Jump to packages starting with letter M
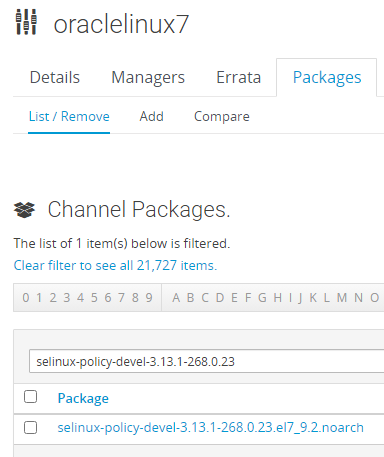Viewport: 384px width, 457px height. click(x=342, y=298)
